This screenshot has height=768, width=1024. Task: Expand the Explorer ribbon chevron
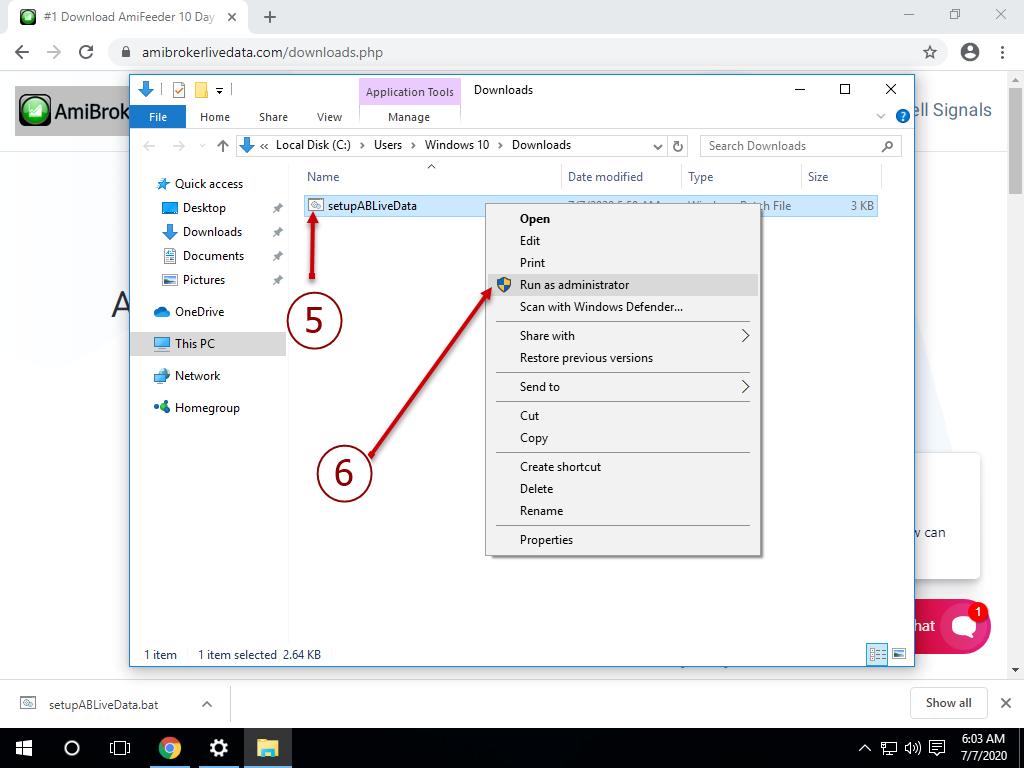(880, 116)
